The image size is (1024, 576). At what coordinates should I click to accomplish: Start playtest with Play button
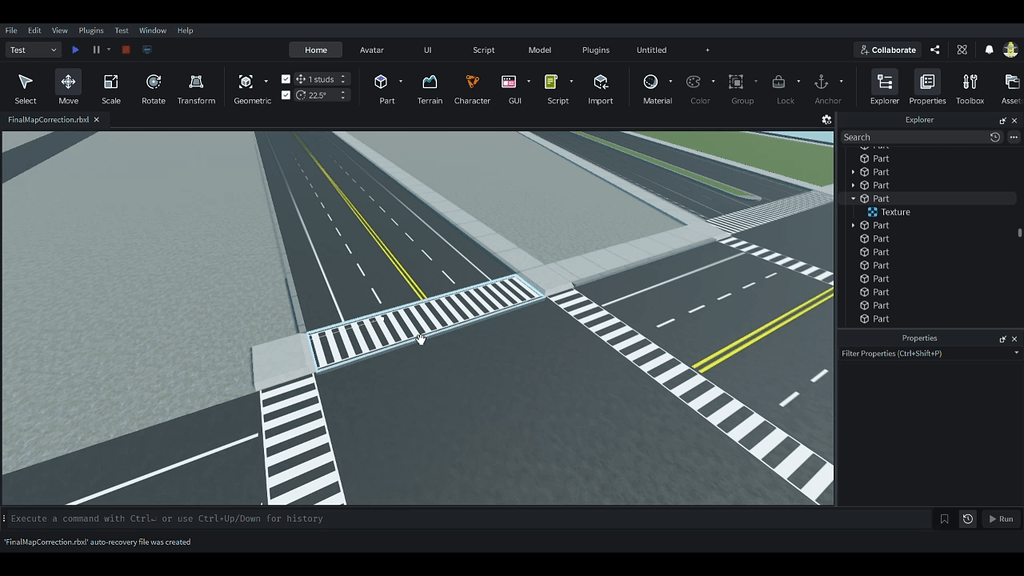coord(75,50)
